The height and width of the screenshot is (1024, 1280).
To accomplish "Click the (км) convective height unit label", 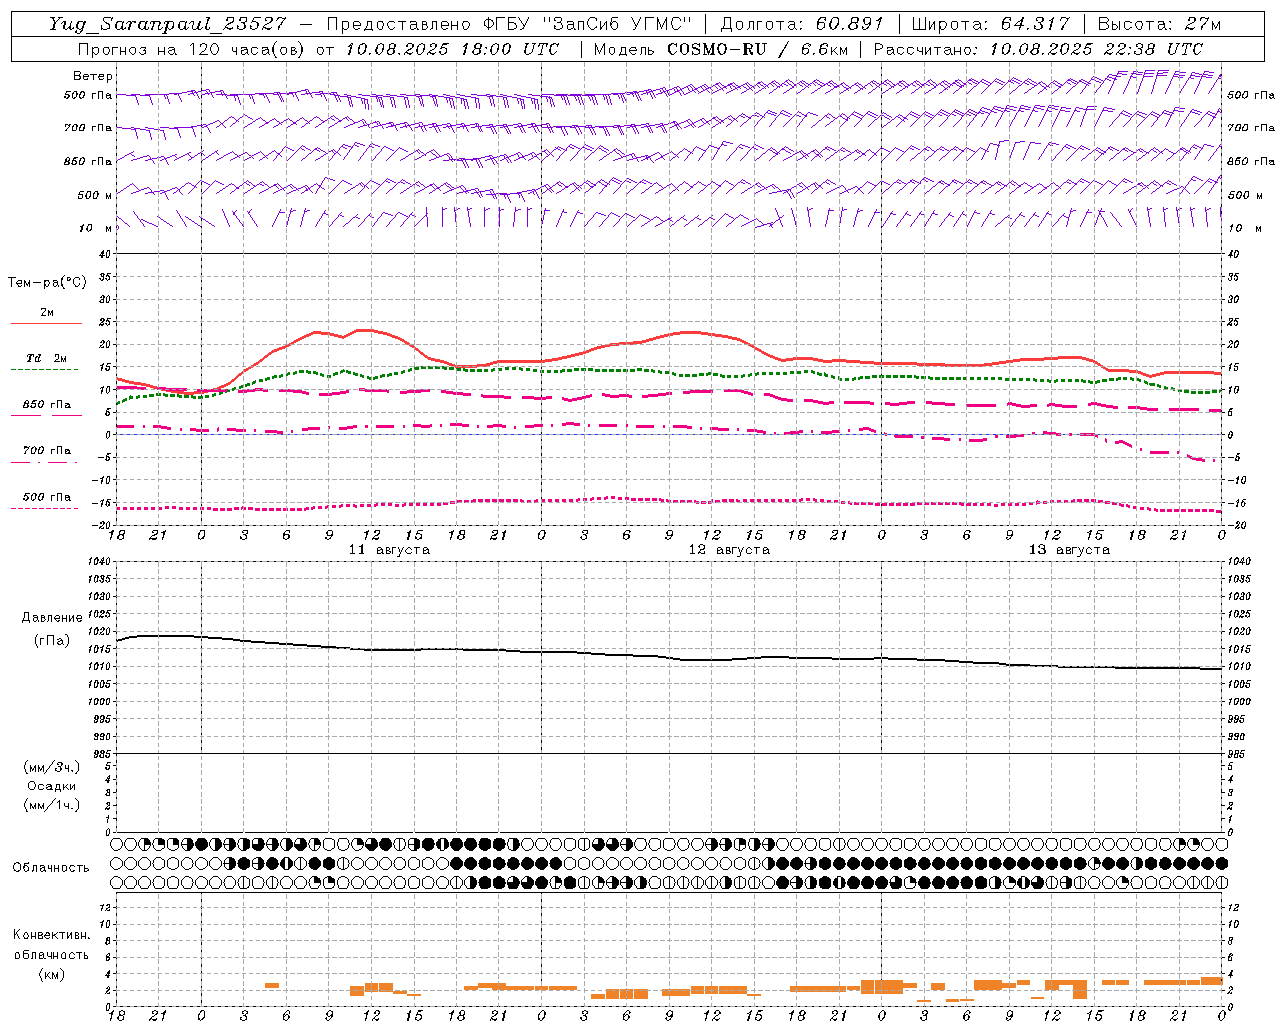I will click(x=52, y=974).
